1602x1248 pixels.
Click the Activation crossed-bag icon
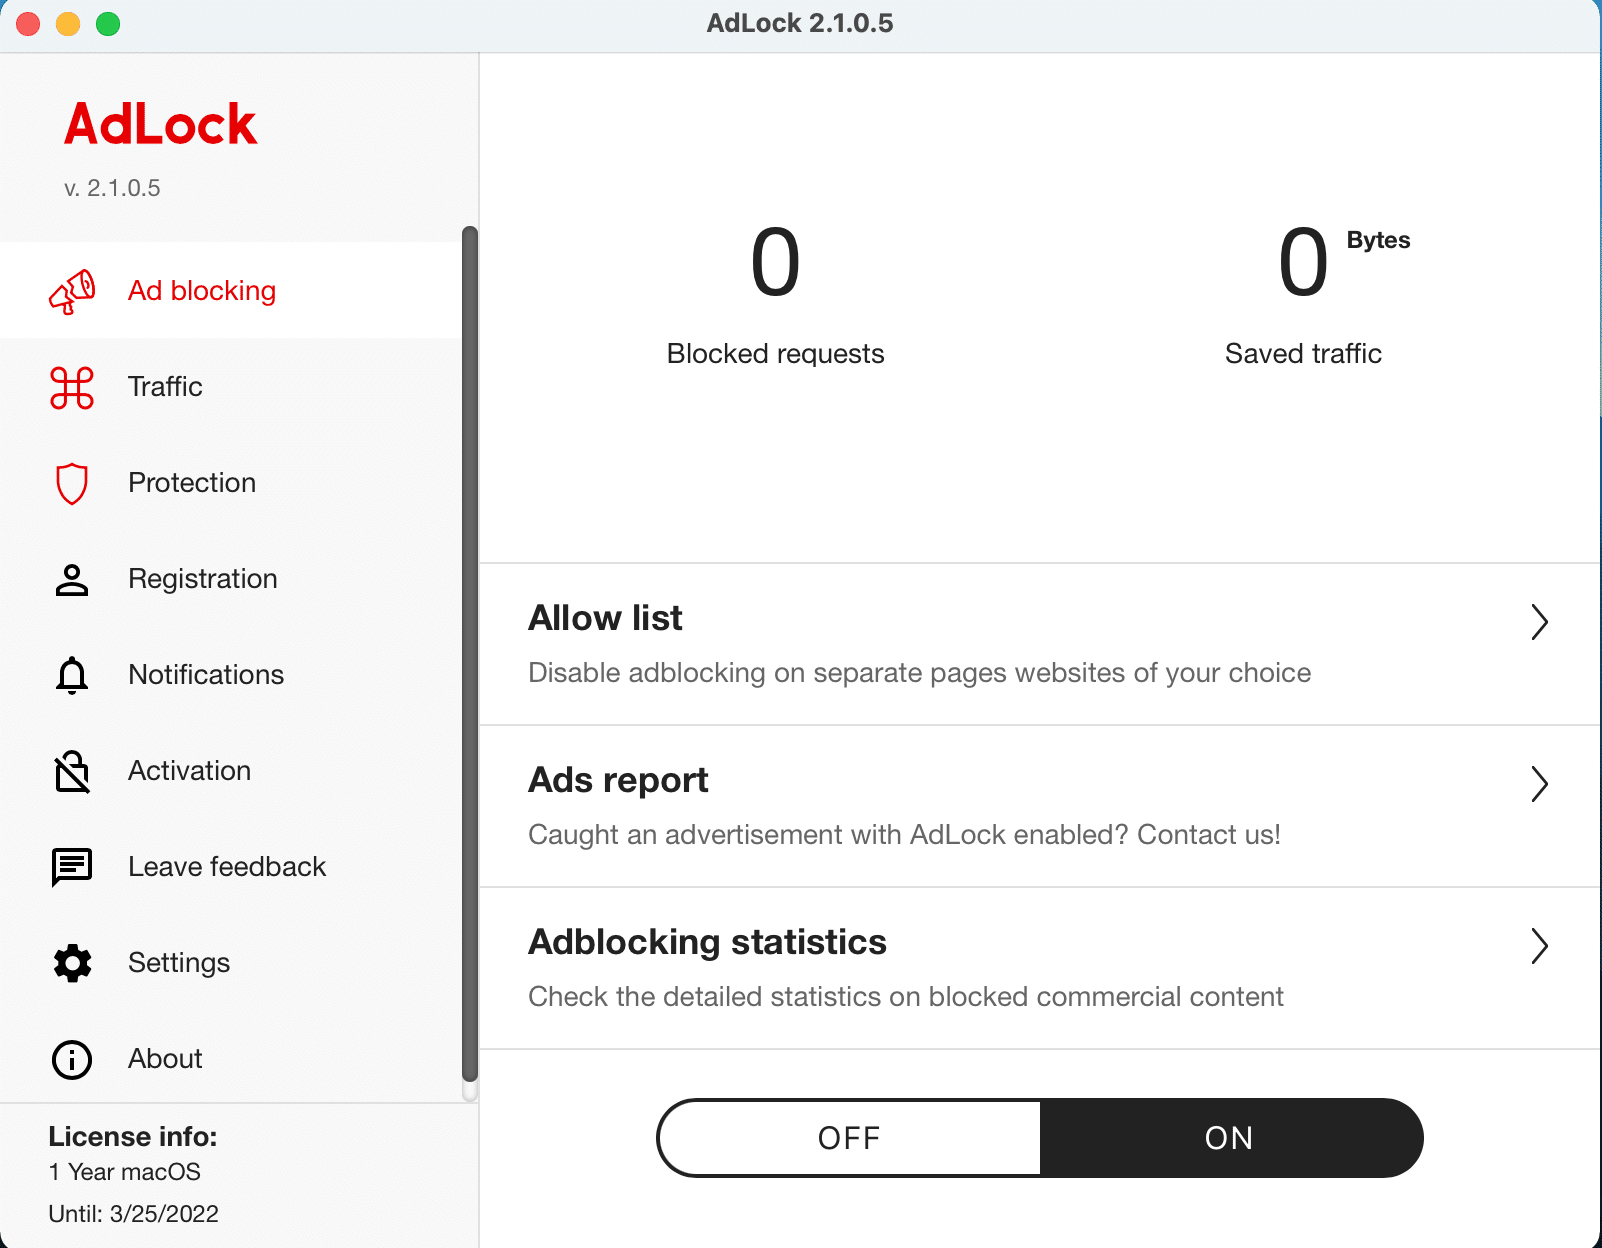tap(72, 771)
